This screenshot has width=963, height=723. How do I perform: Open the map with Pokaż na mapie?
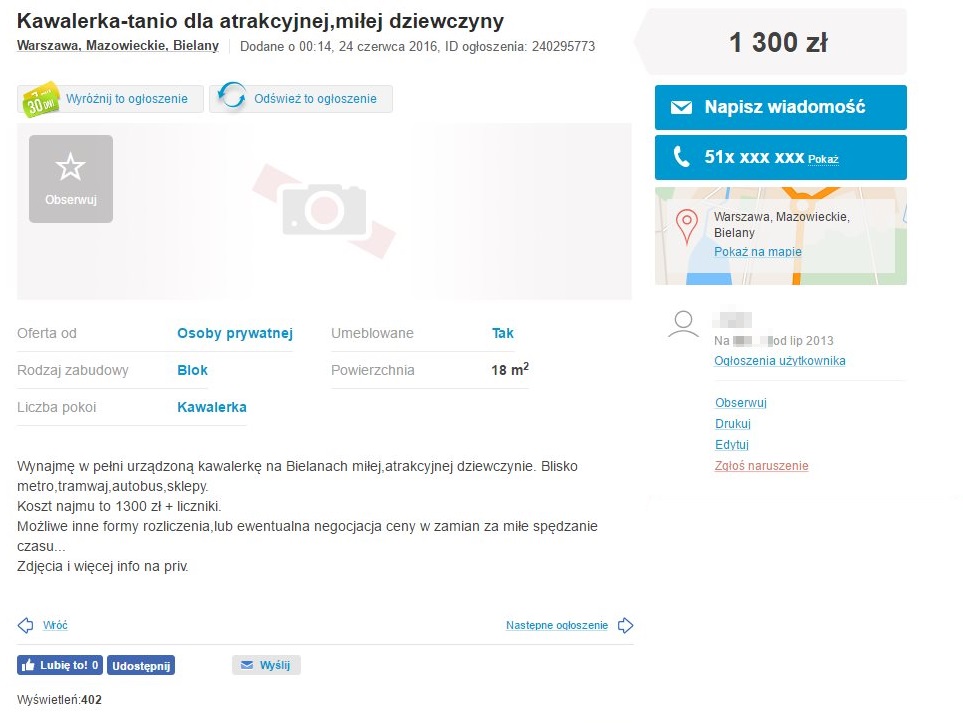(757, 252)
